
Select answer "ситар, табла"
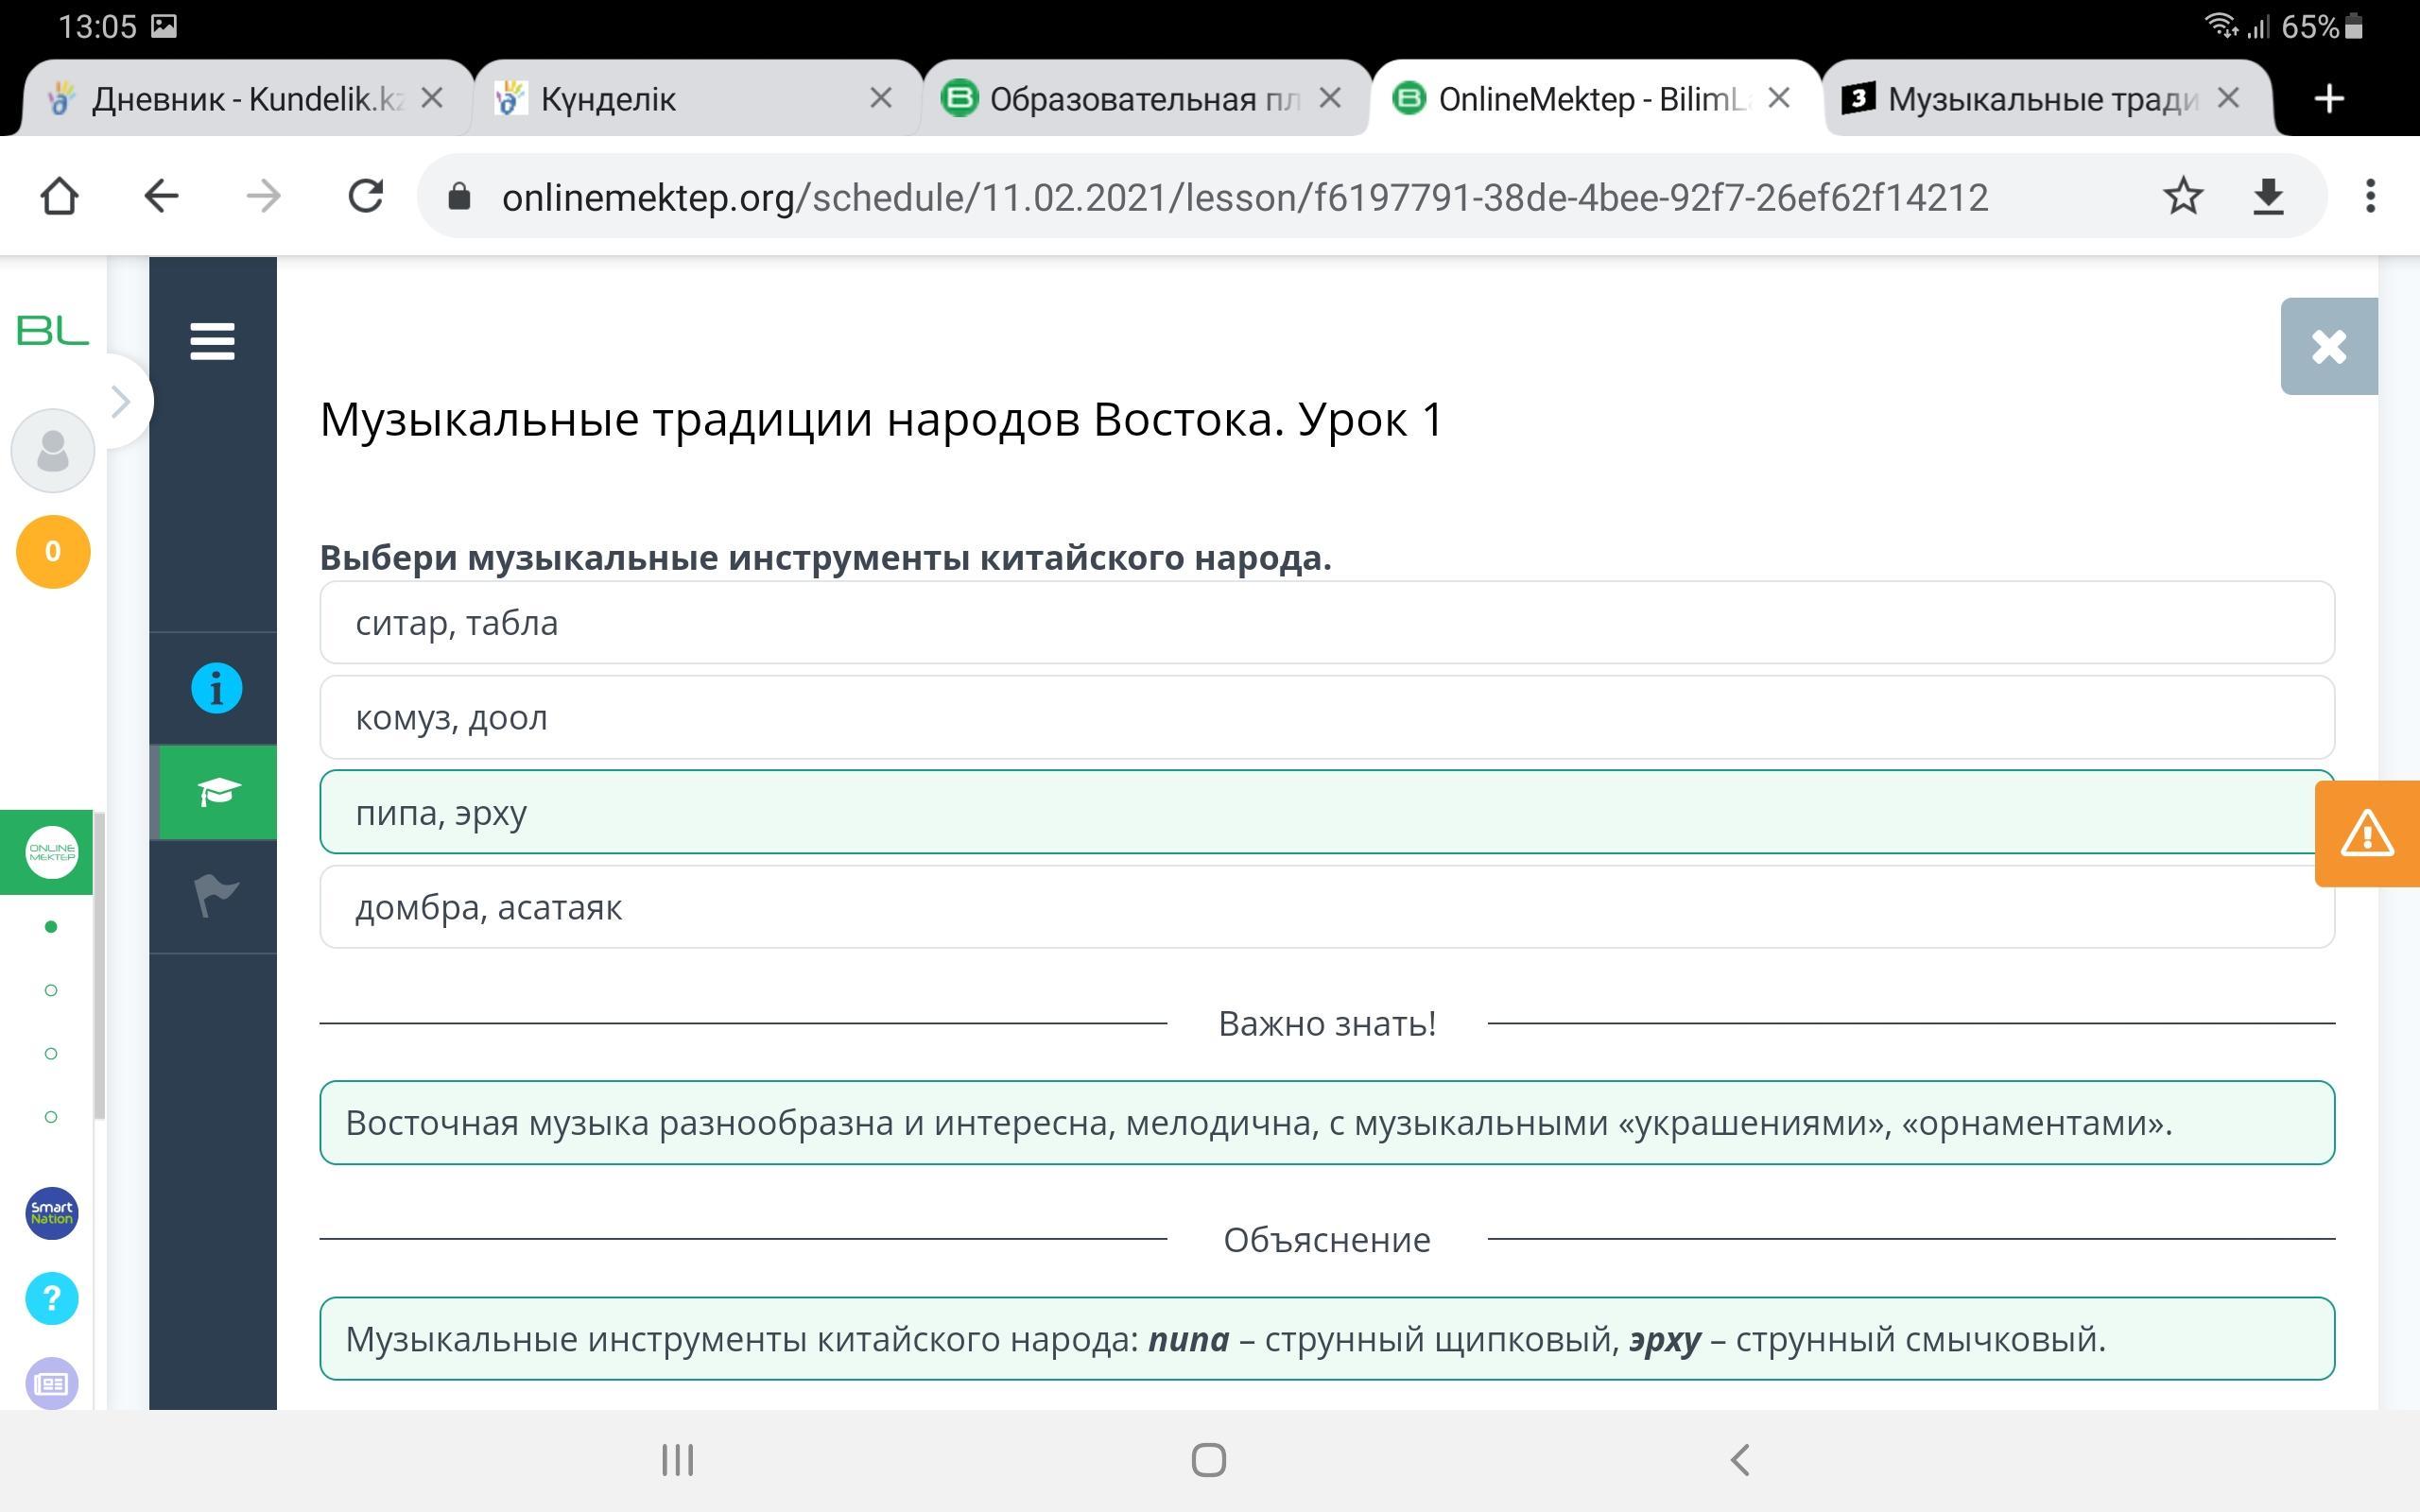coord(1326,623)
